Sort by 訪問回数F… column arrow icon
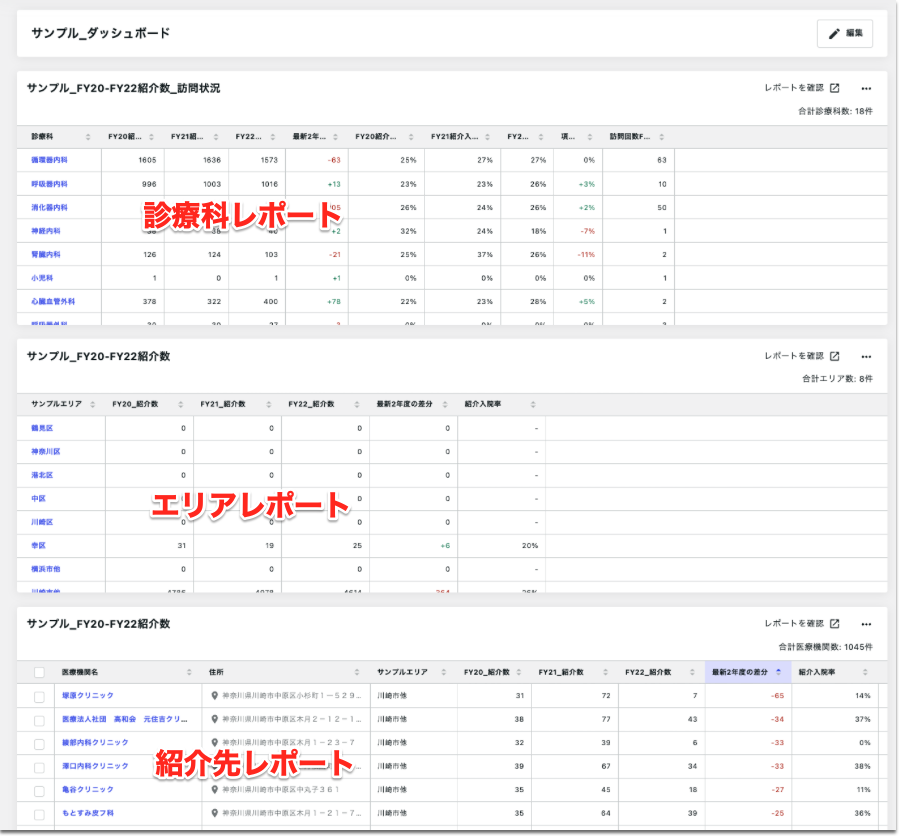Viewport: 900px width, 836px height. point(662,137)
